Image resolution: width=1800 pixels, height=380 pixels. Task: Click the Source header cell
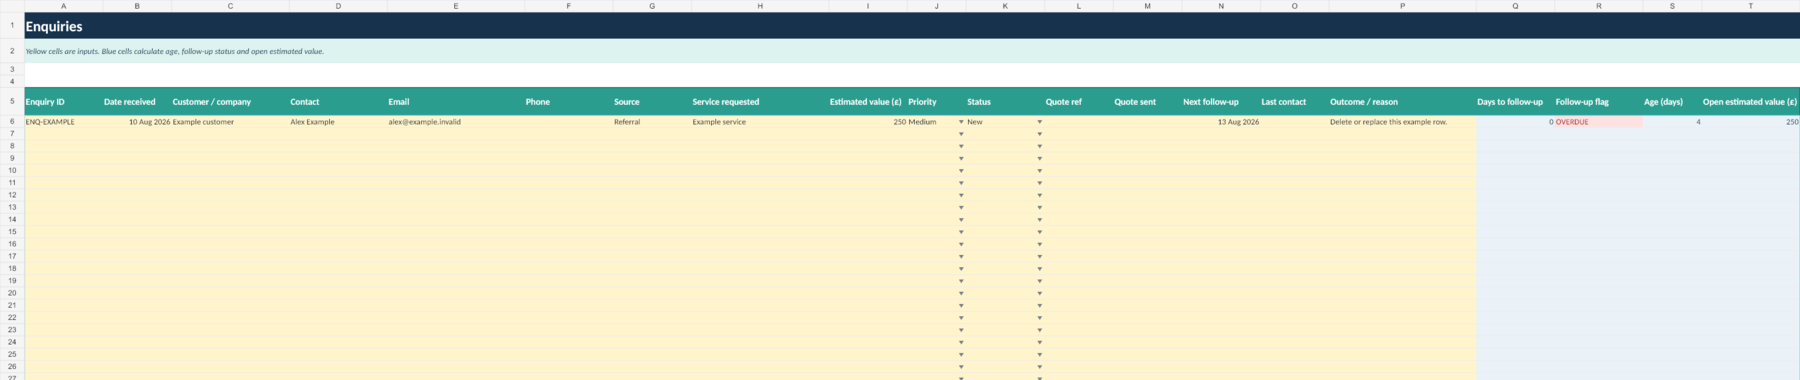(x=652, y=101)
